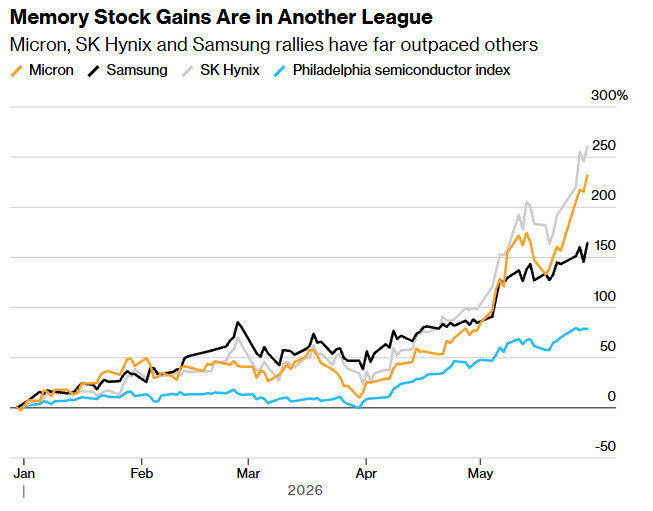Select Philadelphia semiconductor index legend label

[401, 70]
